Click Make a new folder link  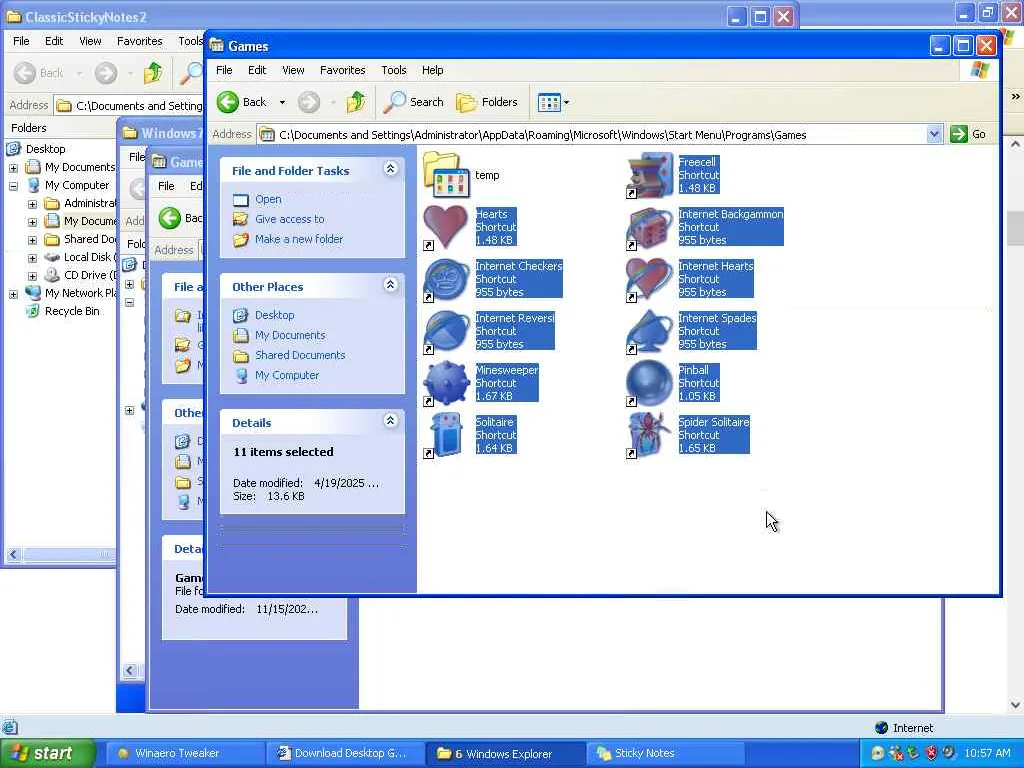point(299,239)
